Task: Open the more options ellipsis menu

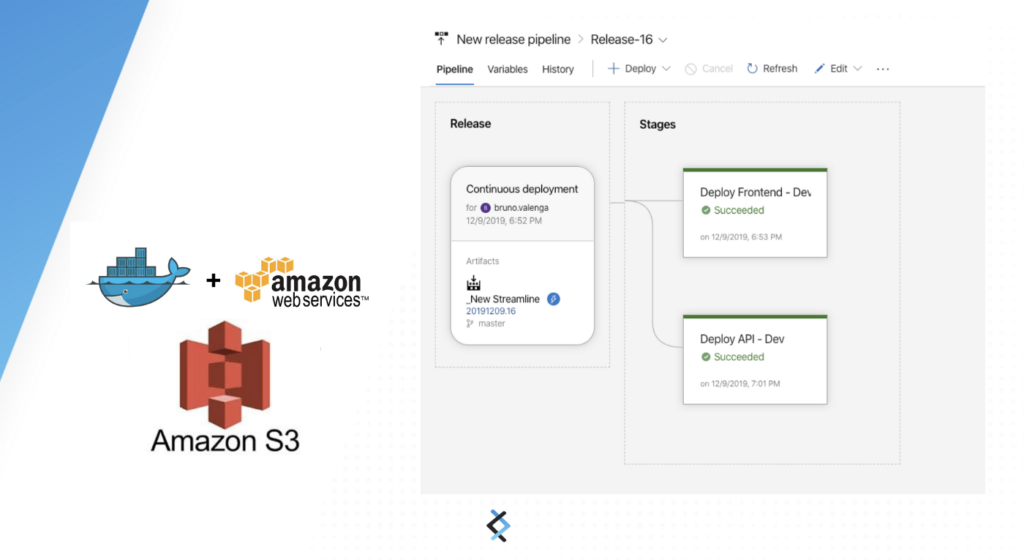Action: (883, 69)
